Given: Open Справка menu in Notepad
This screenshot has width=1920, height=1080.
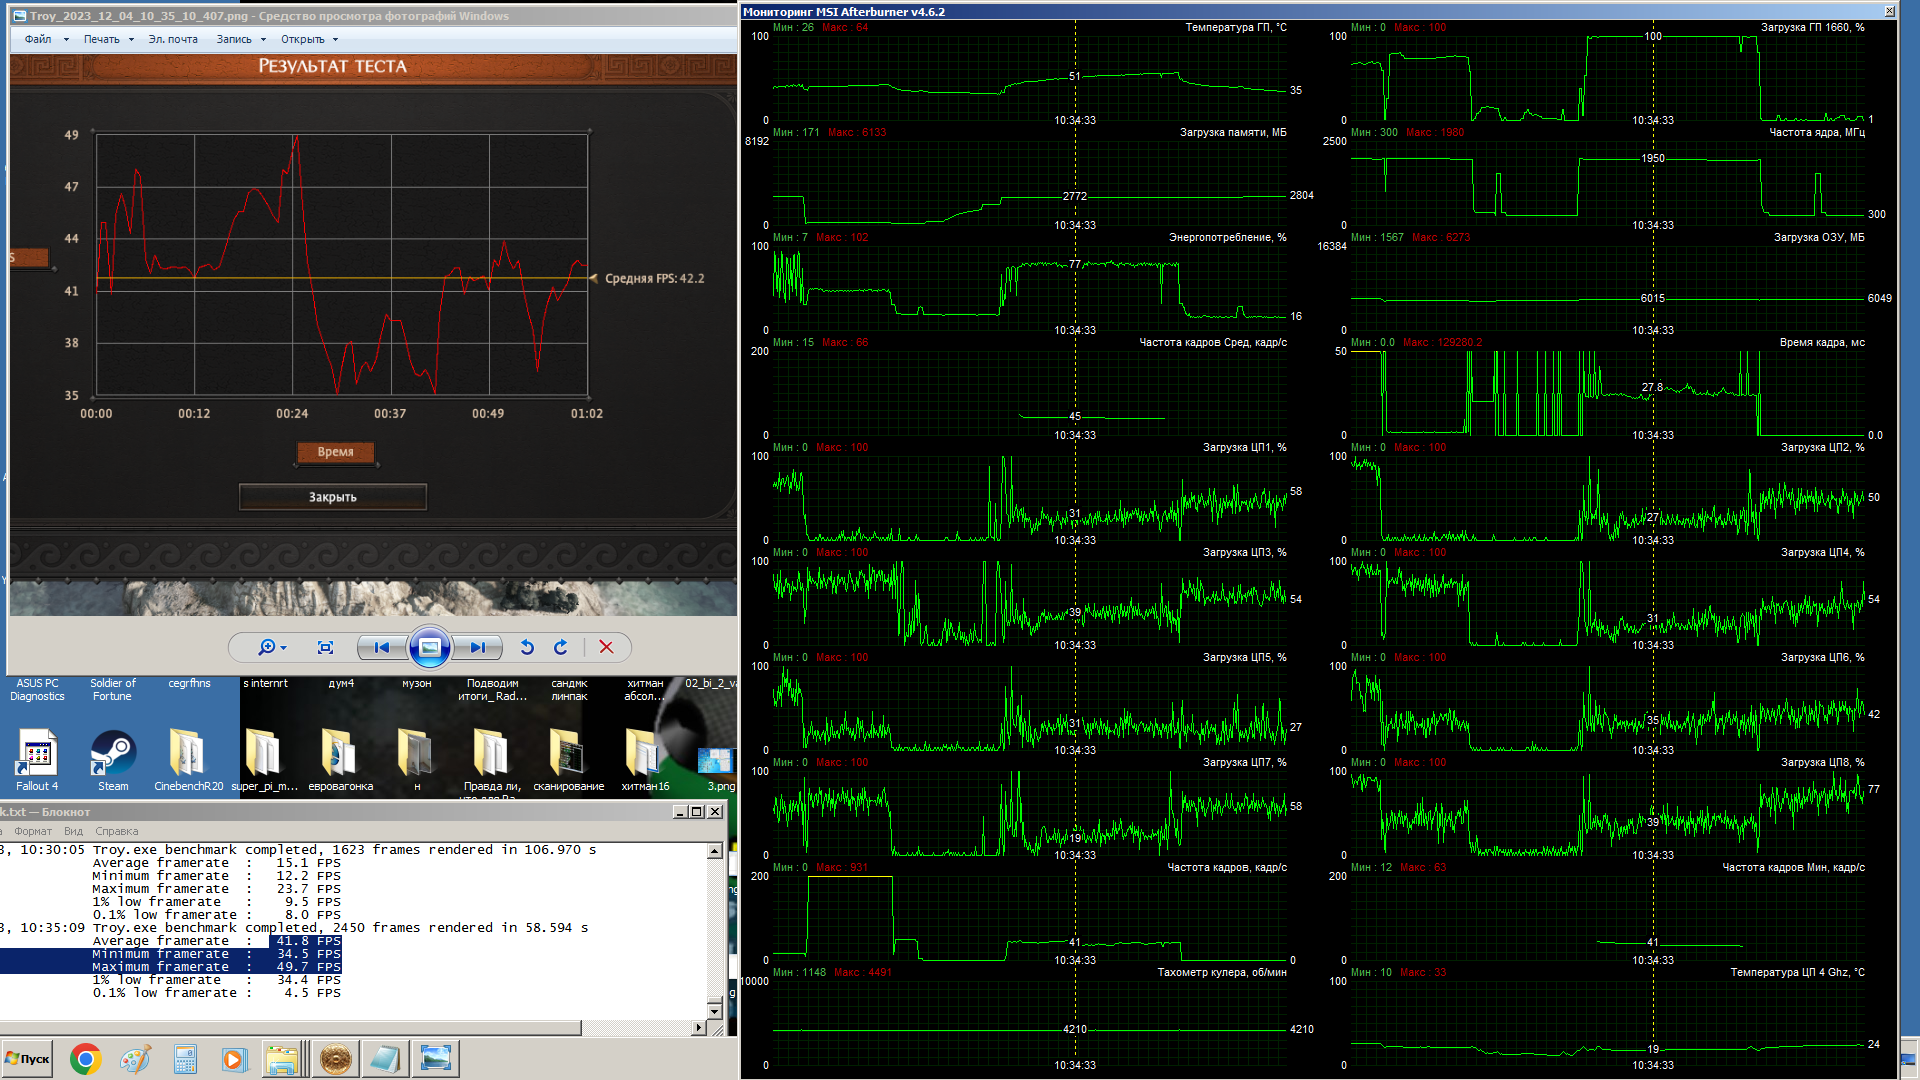Looking at the screenshot, I should click(x=117, y=831).
